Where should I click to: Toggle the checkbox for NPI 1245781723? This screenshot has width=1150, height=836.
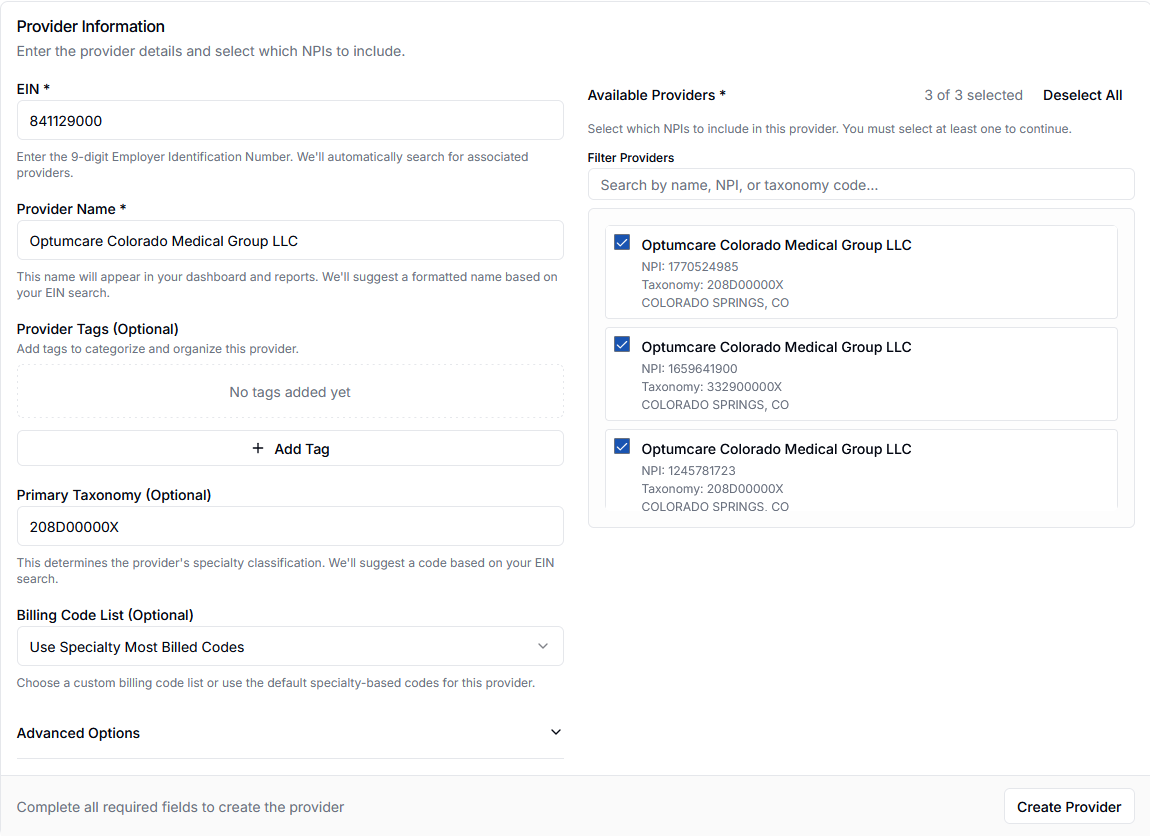[622, 446]
